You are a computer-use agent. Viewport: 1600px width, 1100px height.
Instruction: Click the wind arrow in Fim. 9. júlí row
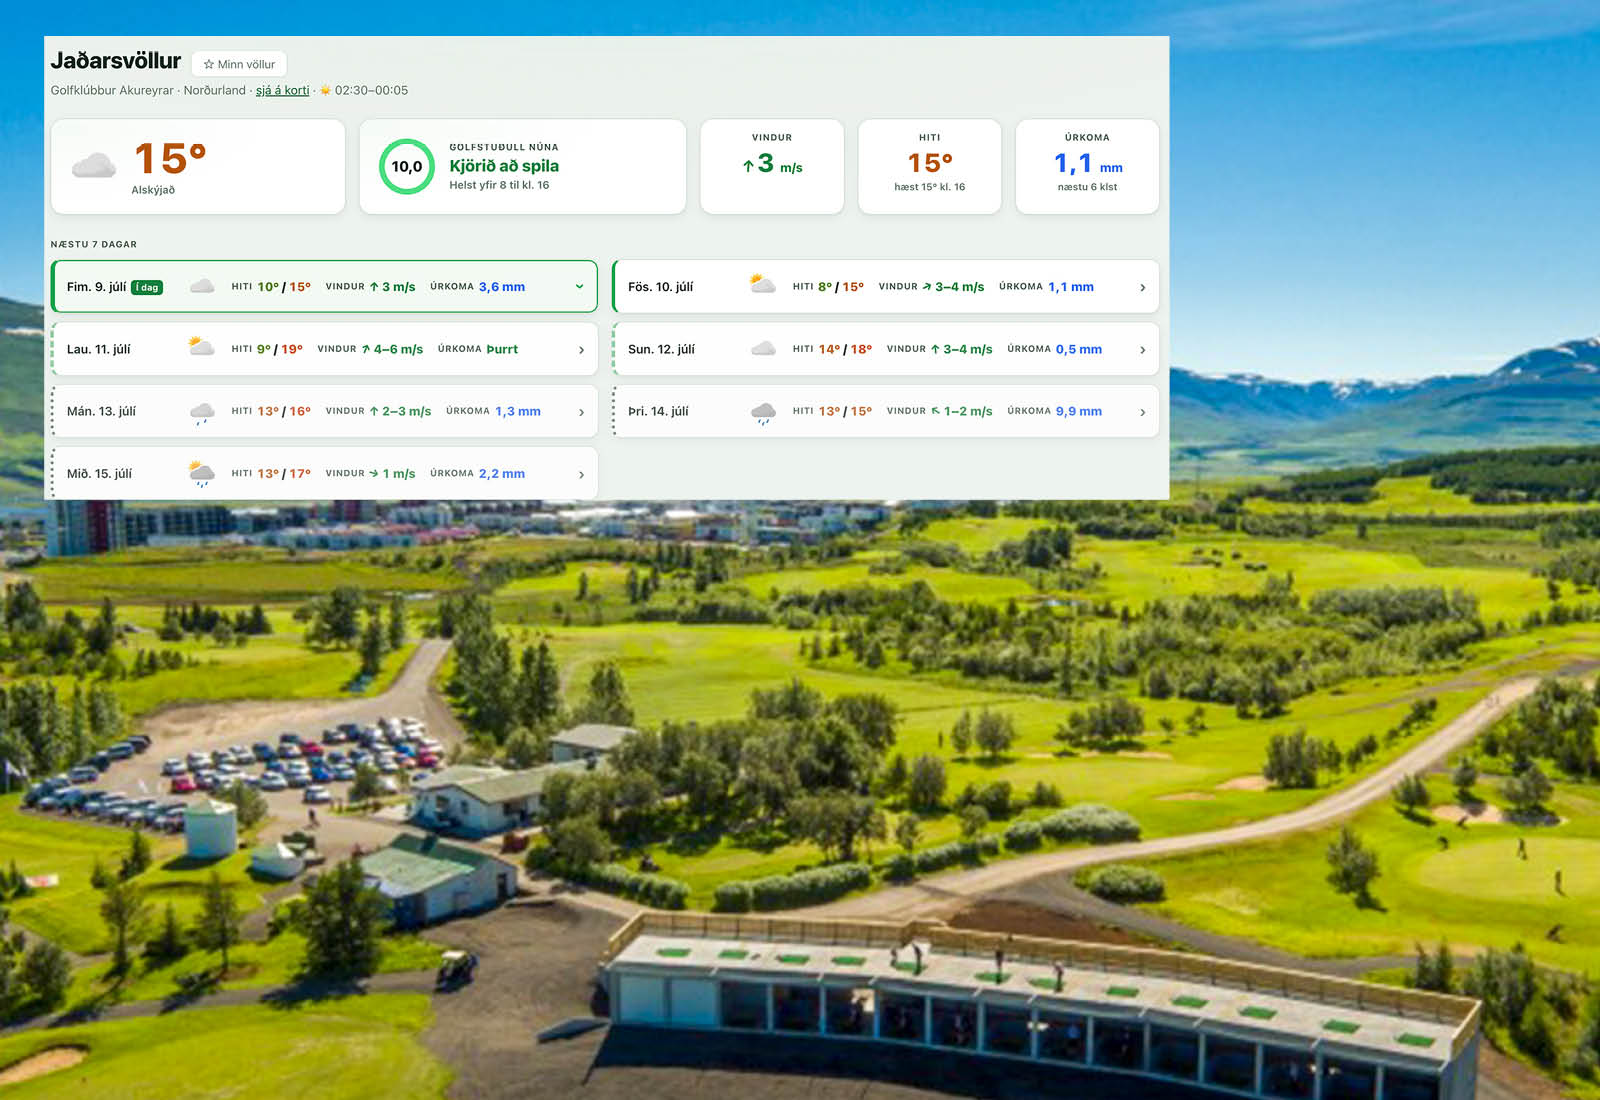click(x=374, y=287)
